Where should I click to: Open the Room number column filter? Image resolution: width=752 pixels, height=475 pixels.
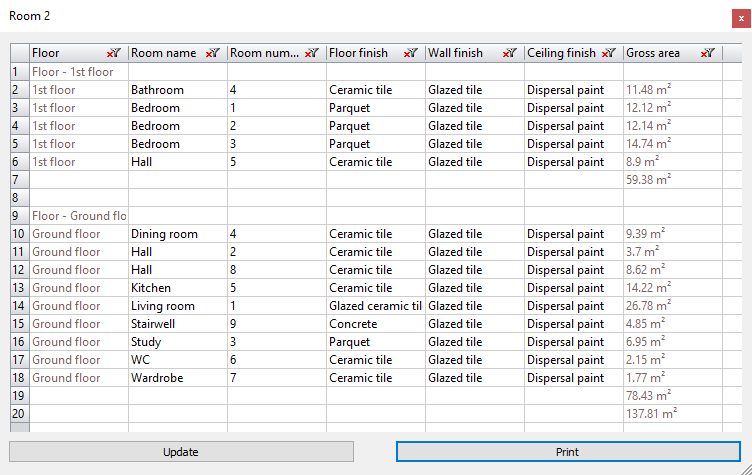[x=311, y=53]
